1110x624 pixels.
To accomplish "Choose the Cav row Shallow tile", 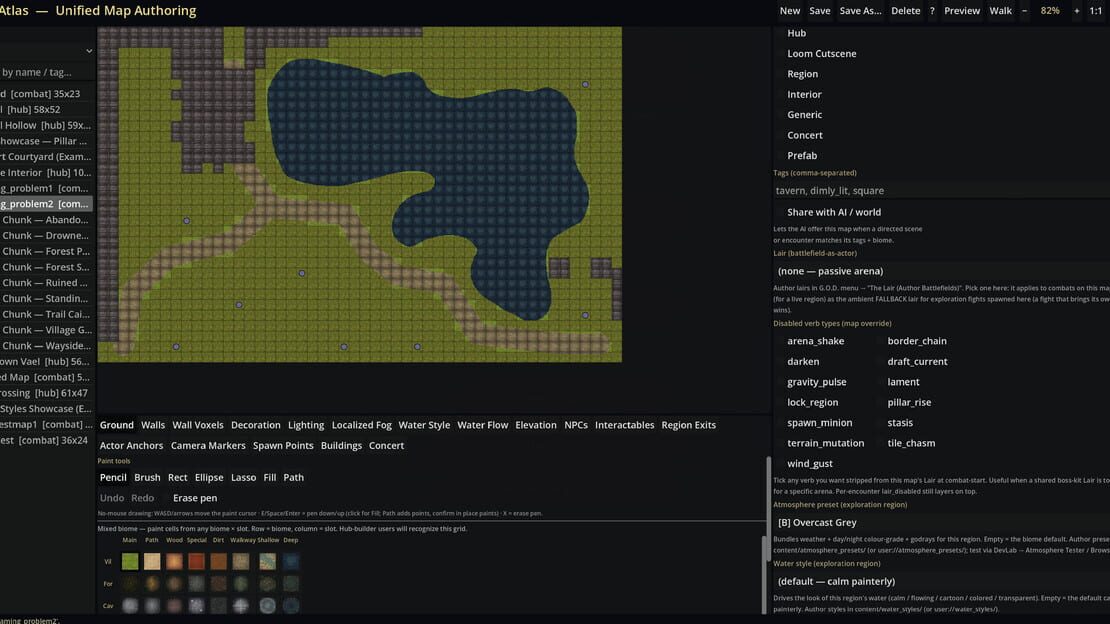I will click(x=268, y=606).
